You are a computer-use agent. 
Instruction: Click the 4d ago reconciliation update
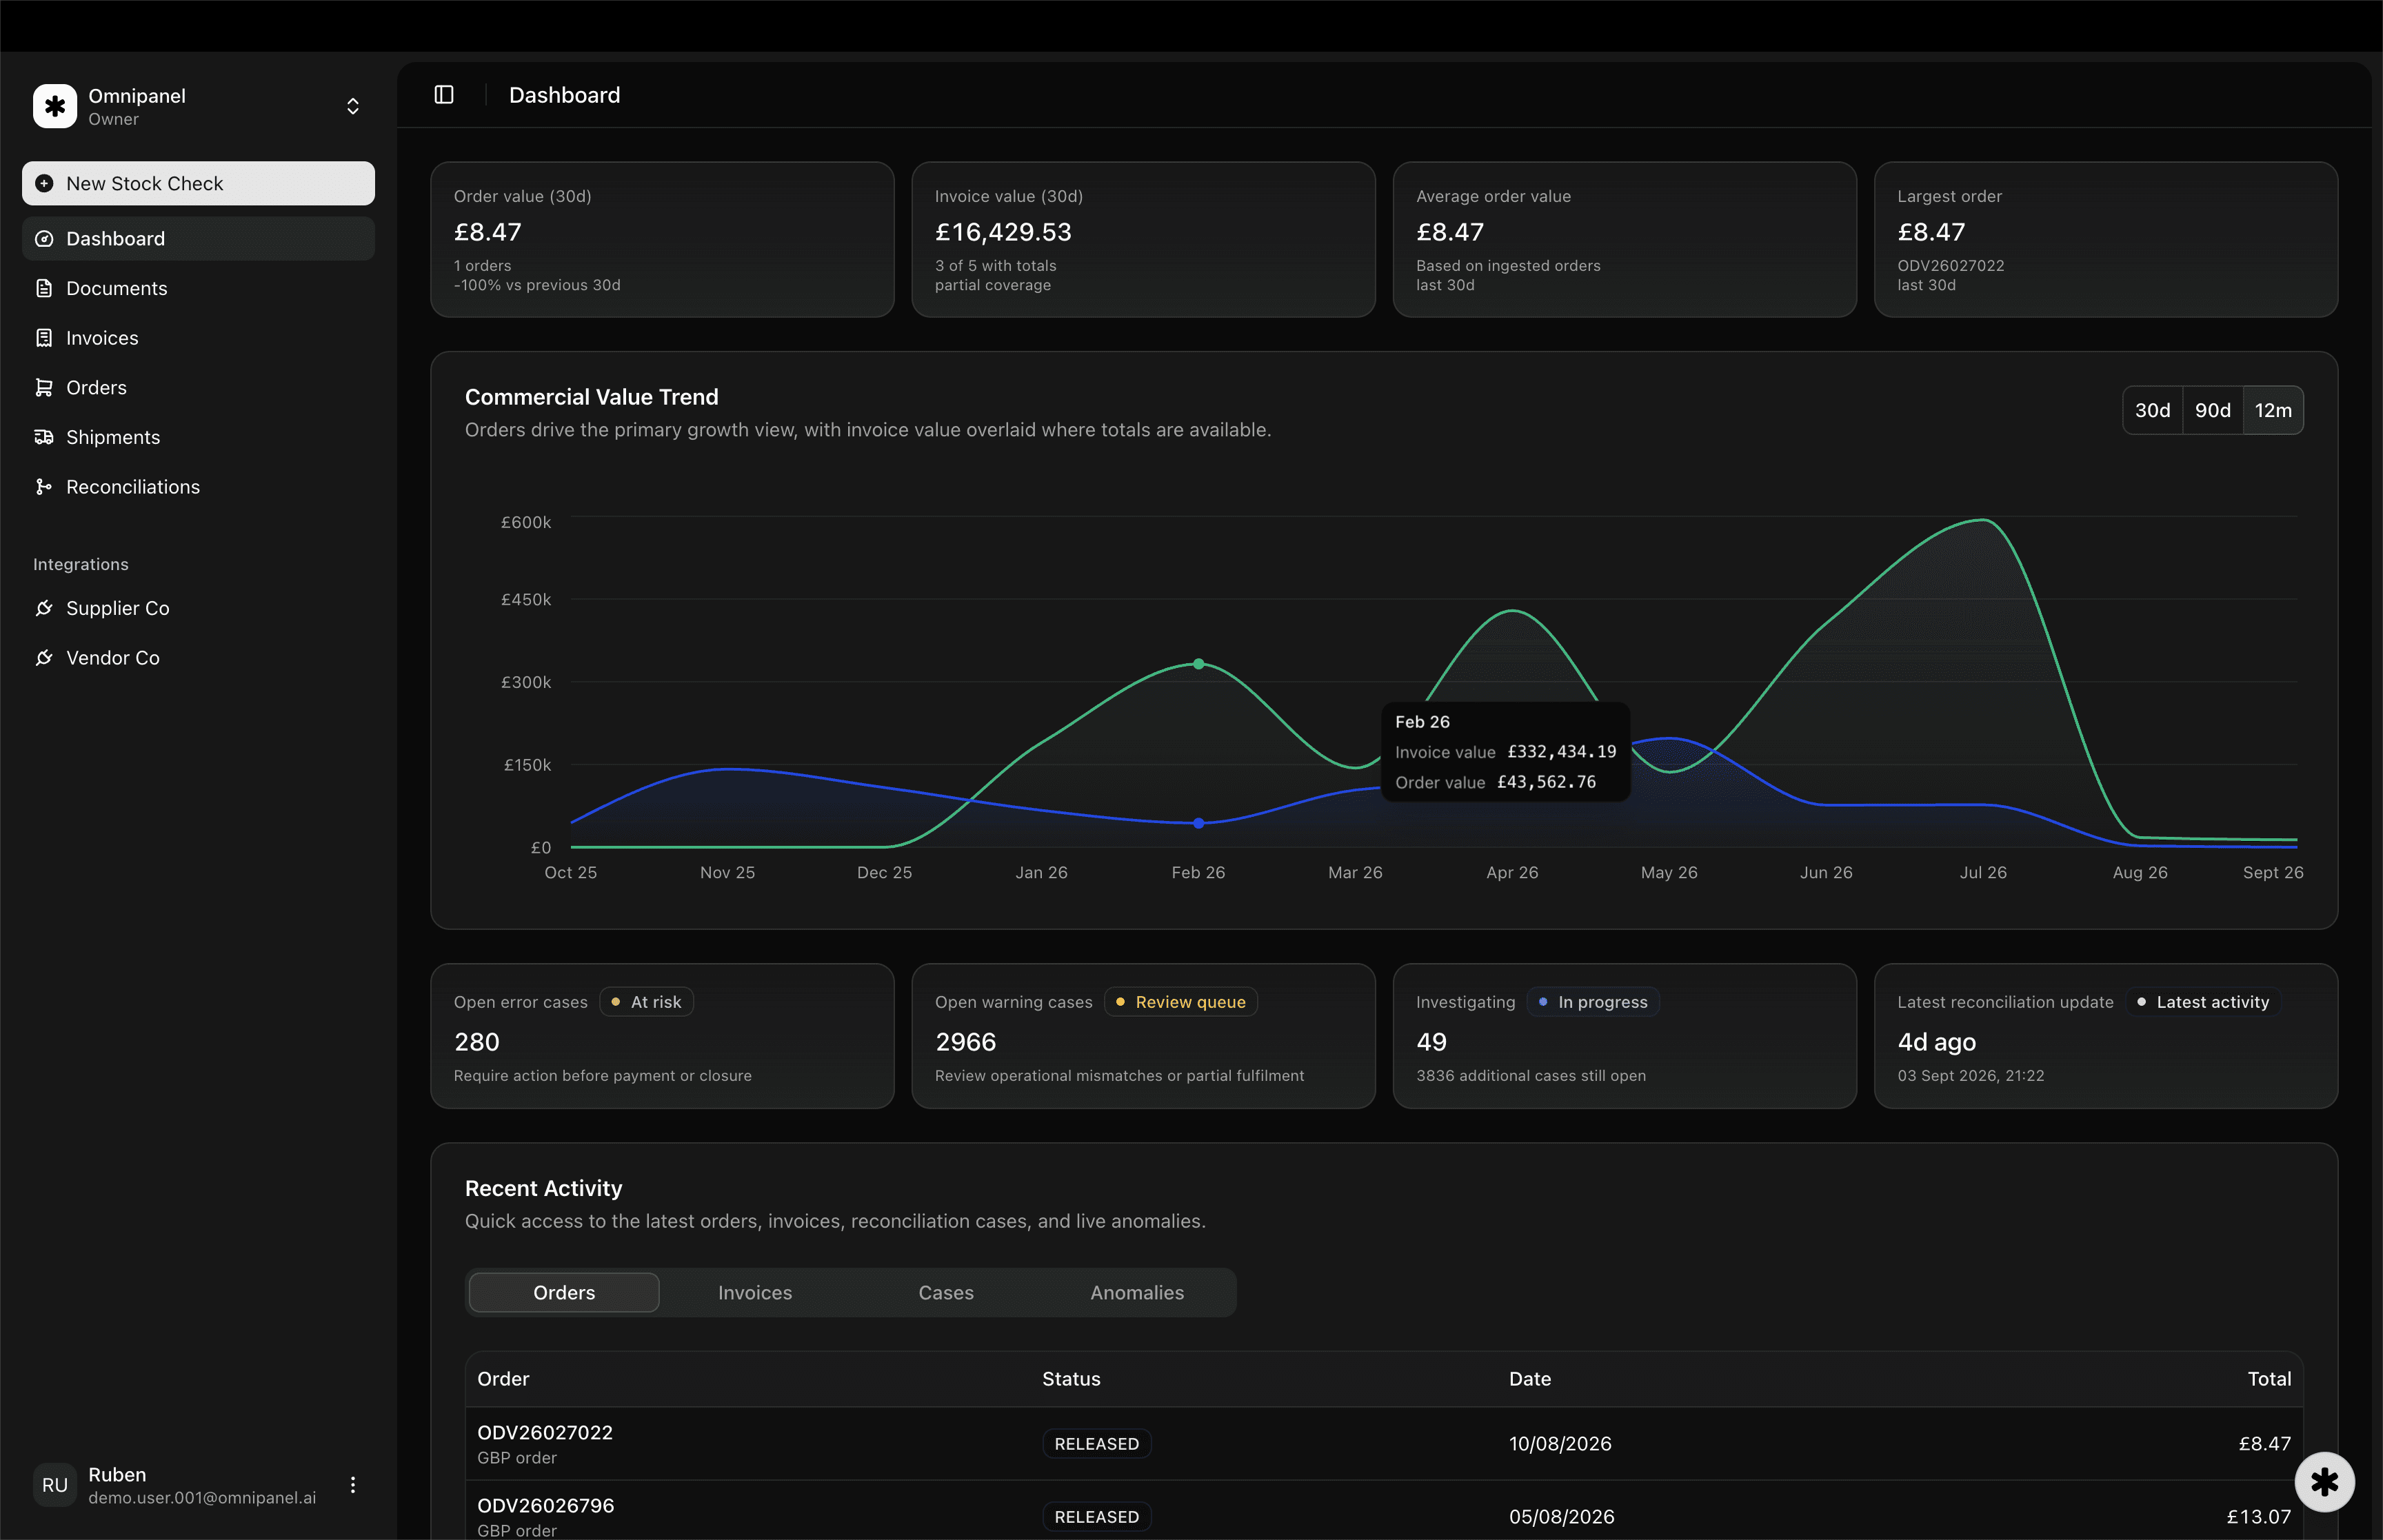point(1936,1042)
